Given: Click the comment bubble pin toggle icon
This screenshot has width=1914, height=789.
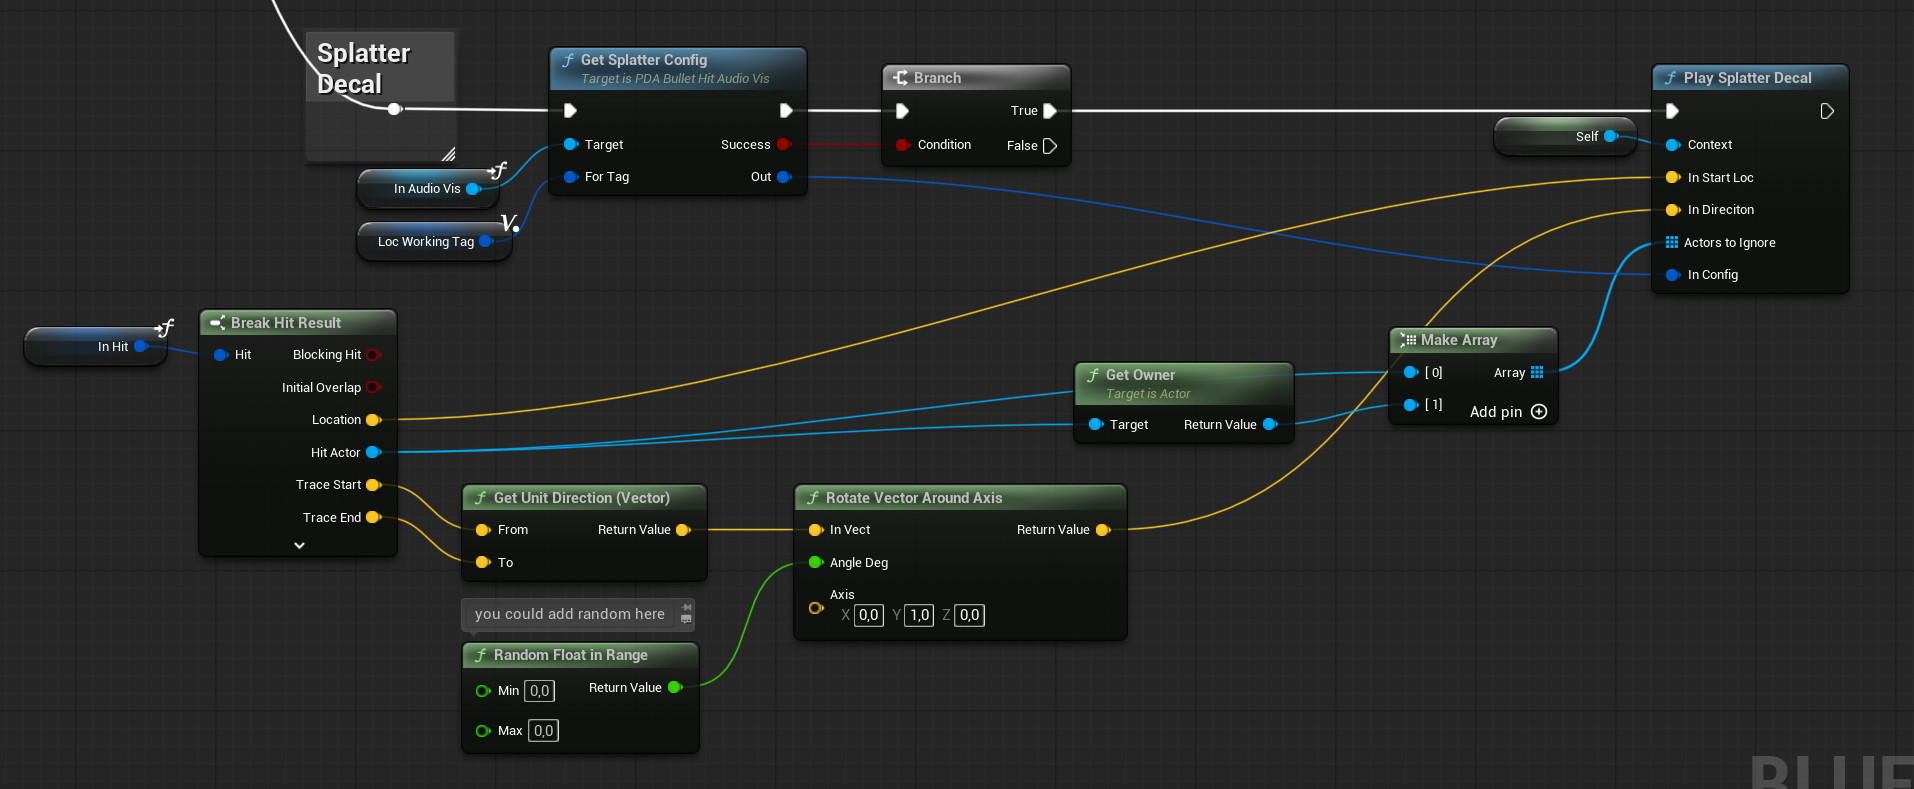Looking at the screenshot, I should click(x=686, y=607).
